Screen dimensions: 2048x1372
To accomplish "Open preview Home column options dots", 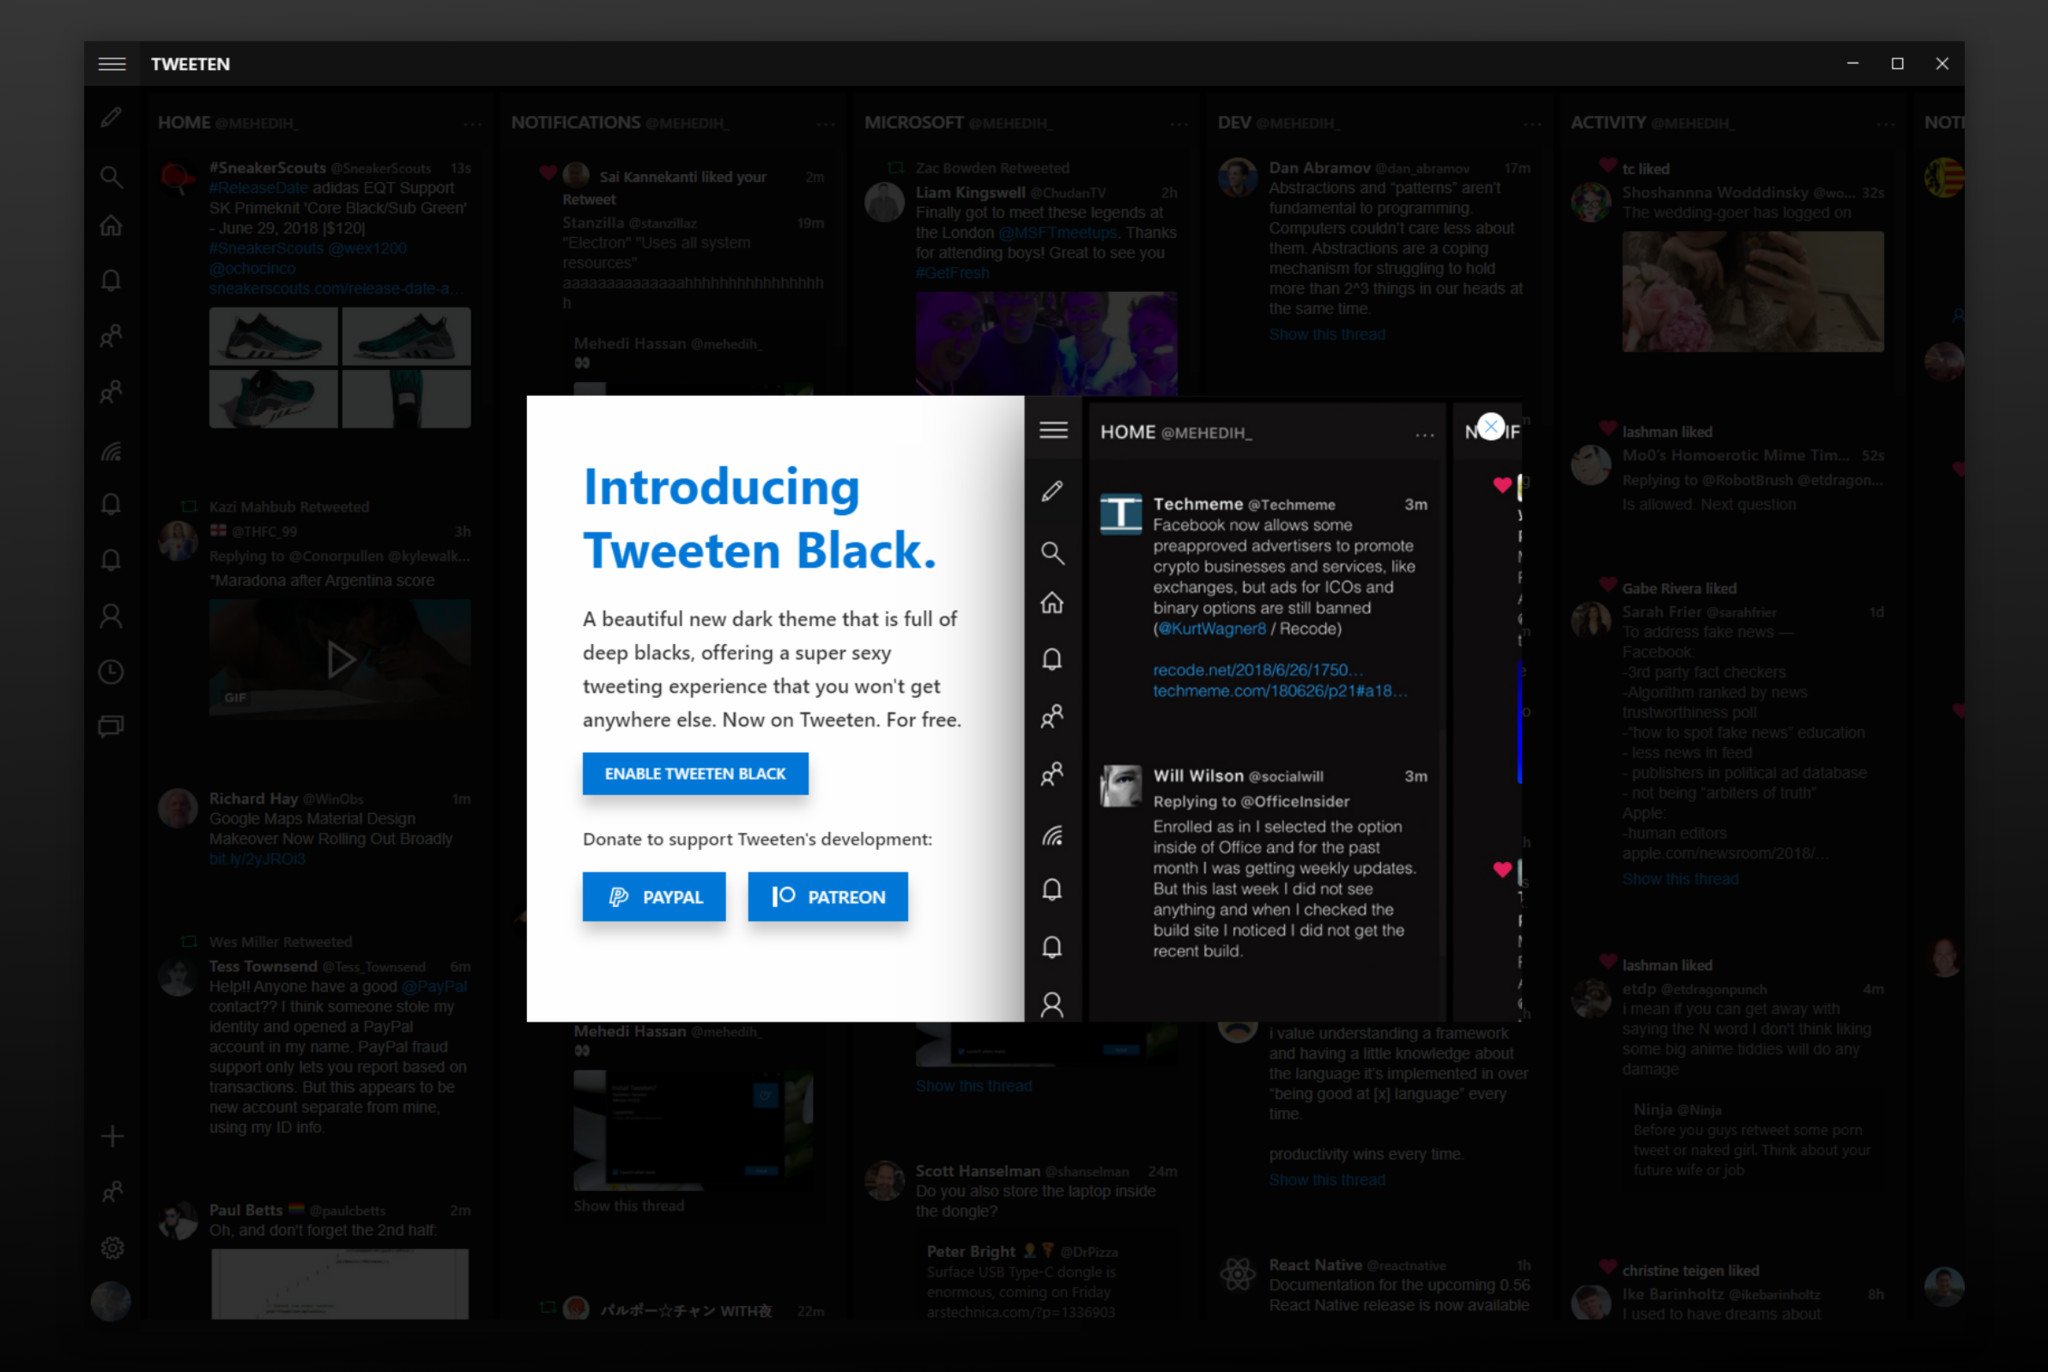I will [x=1425, y=435].
